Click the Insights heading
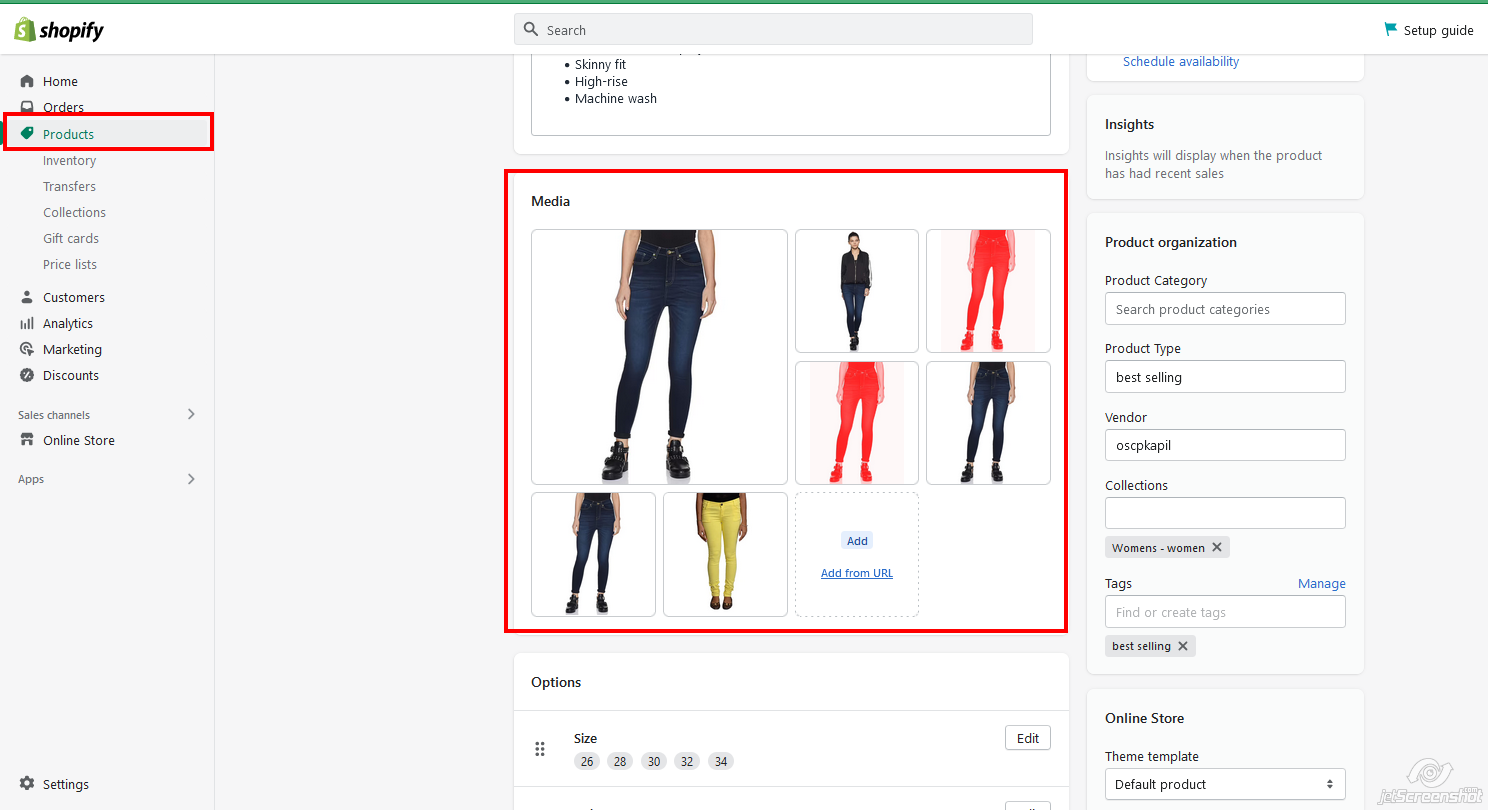The height and width of the screenshot is (810, 1488). coord(1129,124)
